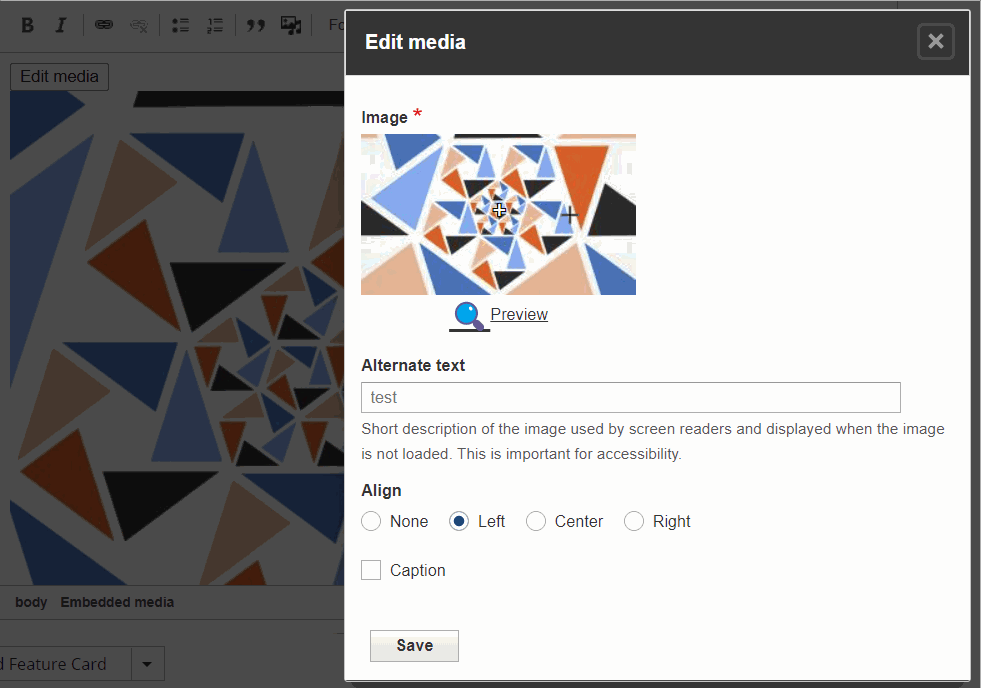Open the Feature Card dropdown arrow

[146, 663]
